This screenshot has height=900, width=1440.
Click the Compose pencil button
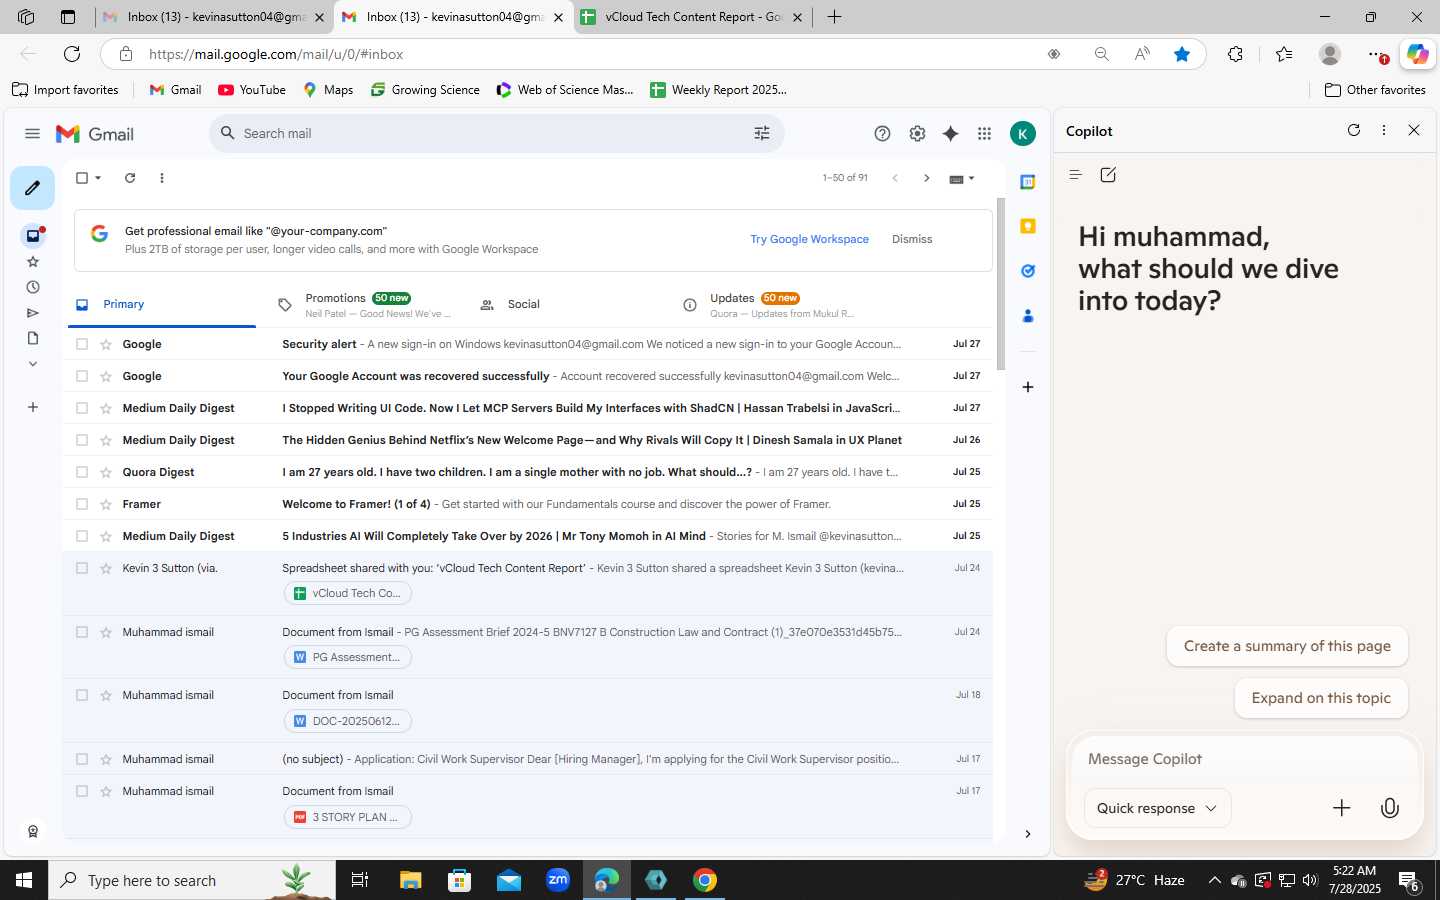(32, 188)
